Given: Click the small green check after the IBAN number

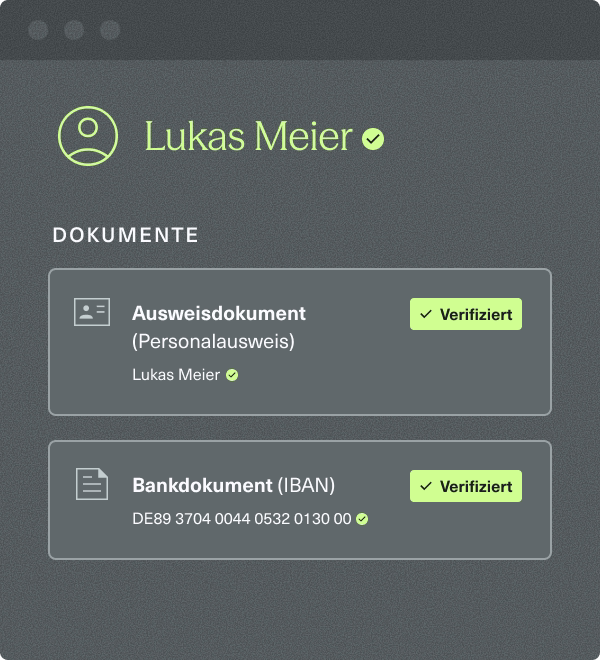Looking at the screenshot, I should tap(362, 519).
